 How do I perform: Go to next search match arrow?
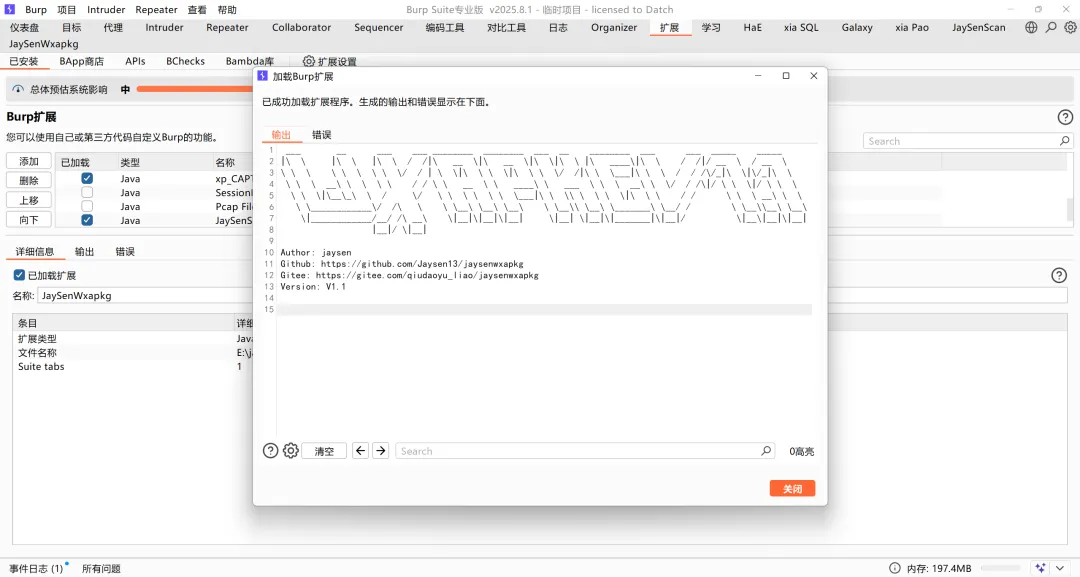[381, 450]
